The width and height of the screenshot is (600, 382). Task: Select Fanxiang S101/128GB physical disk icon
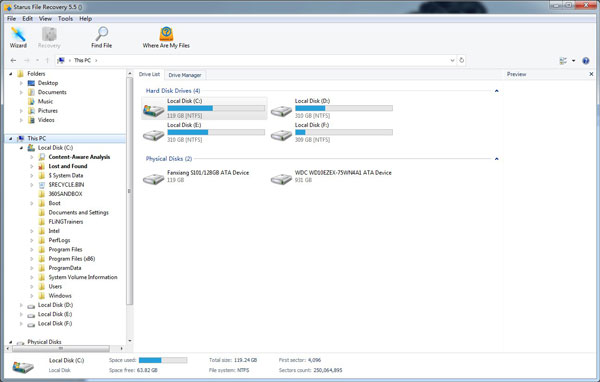[x=153, y=178]
